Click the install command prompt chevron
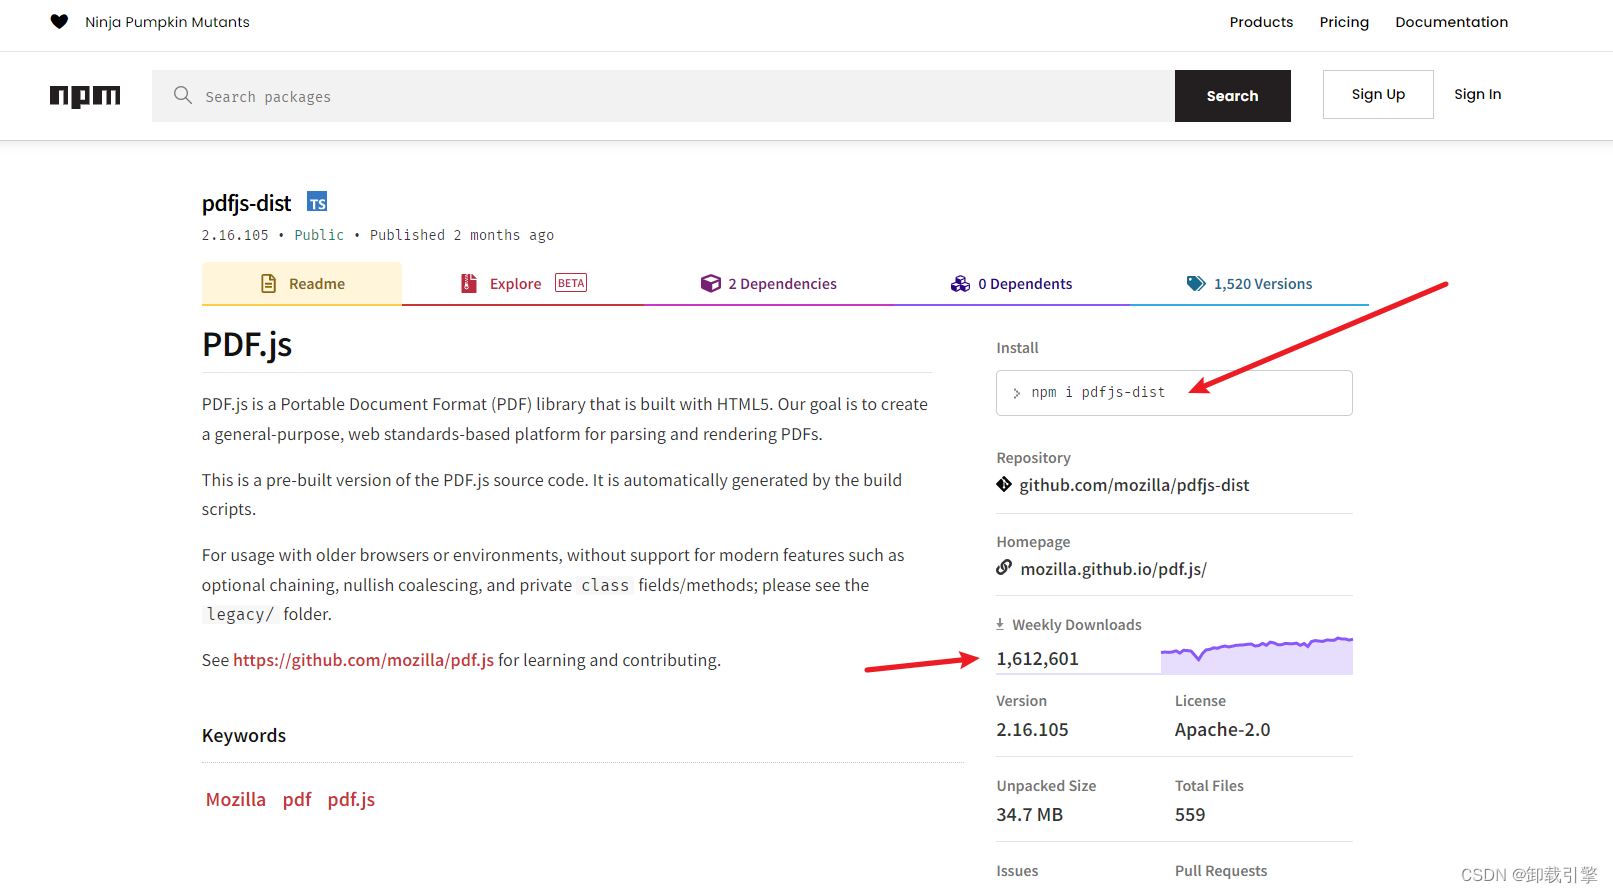Screen dimensions: 1613x893 pos(1016,393)
